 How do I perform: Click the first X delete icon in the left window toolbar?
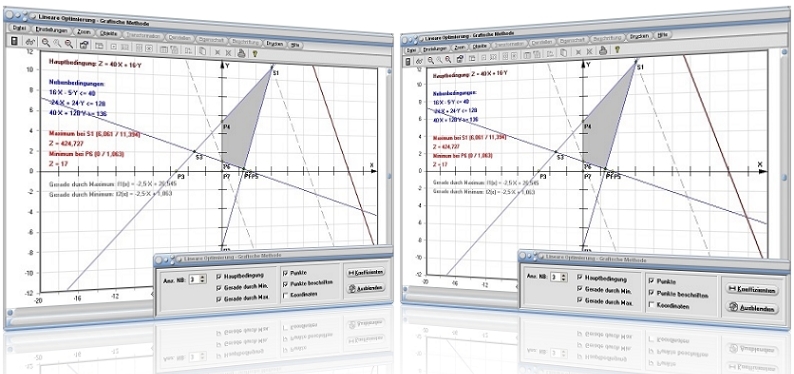(217, 52)
